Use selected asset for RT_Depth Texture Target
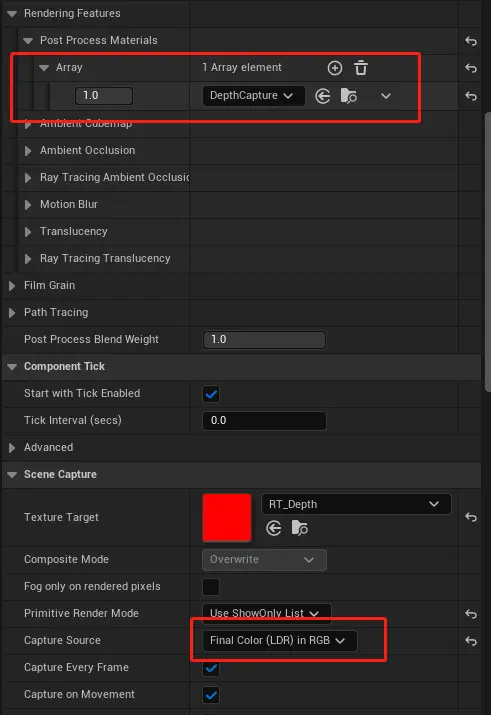 tap(274, 528)
